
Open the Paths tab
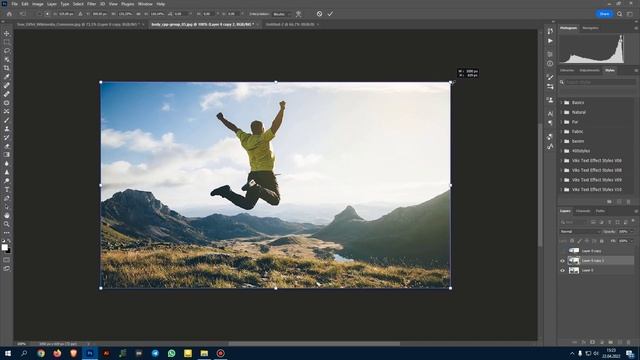click(600, 211)
